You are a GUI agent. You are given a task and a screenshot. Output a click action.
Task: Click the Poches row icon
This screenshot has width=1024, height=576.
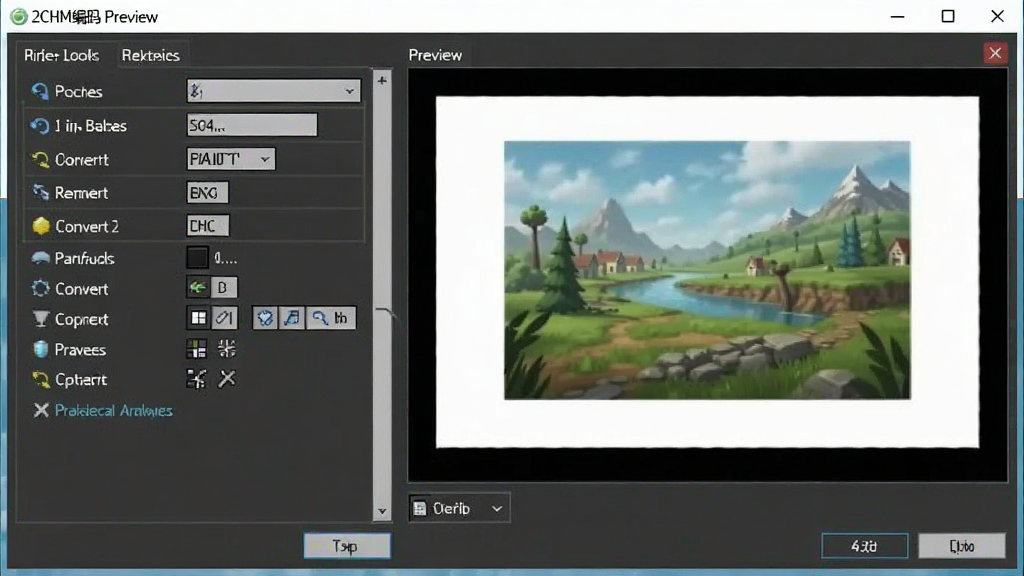pos(40,91)
